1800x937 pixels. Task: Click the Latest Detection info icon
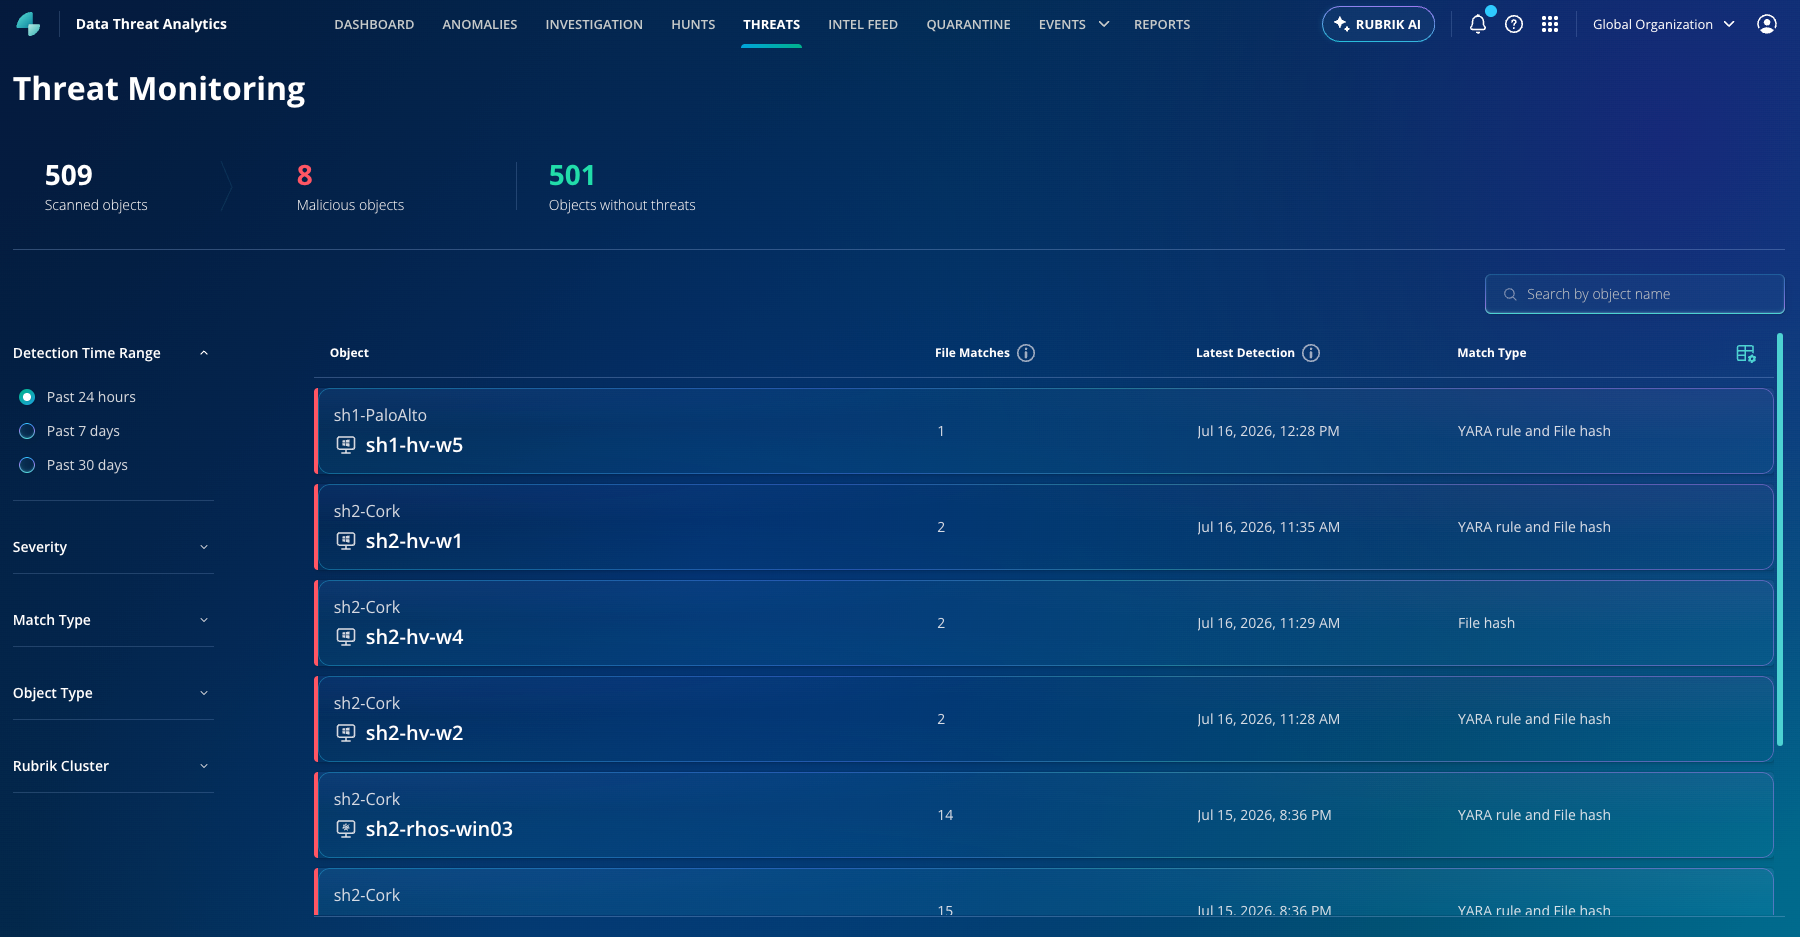1311,353
